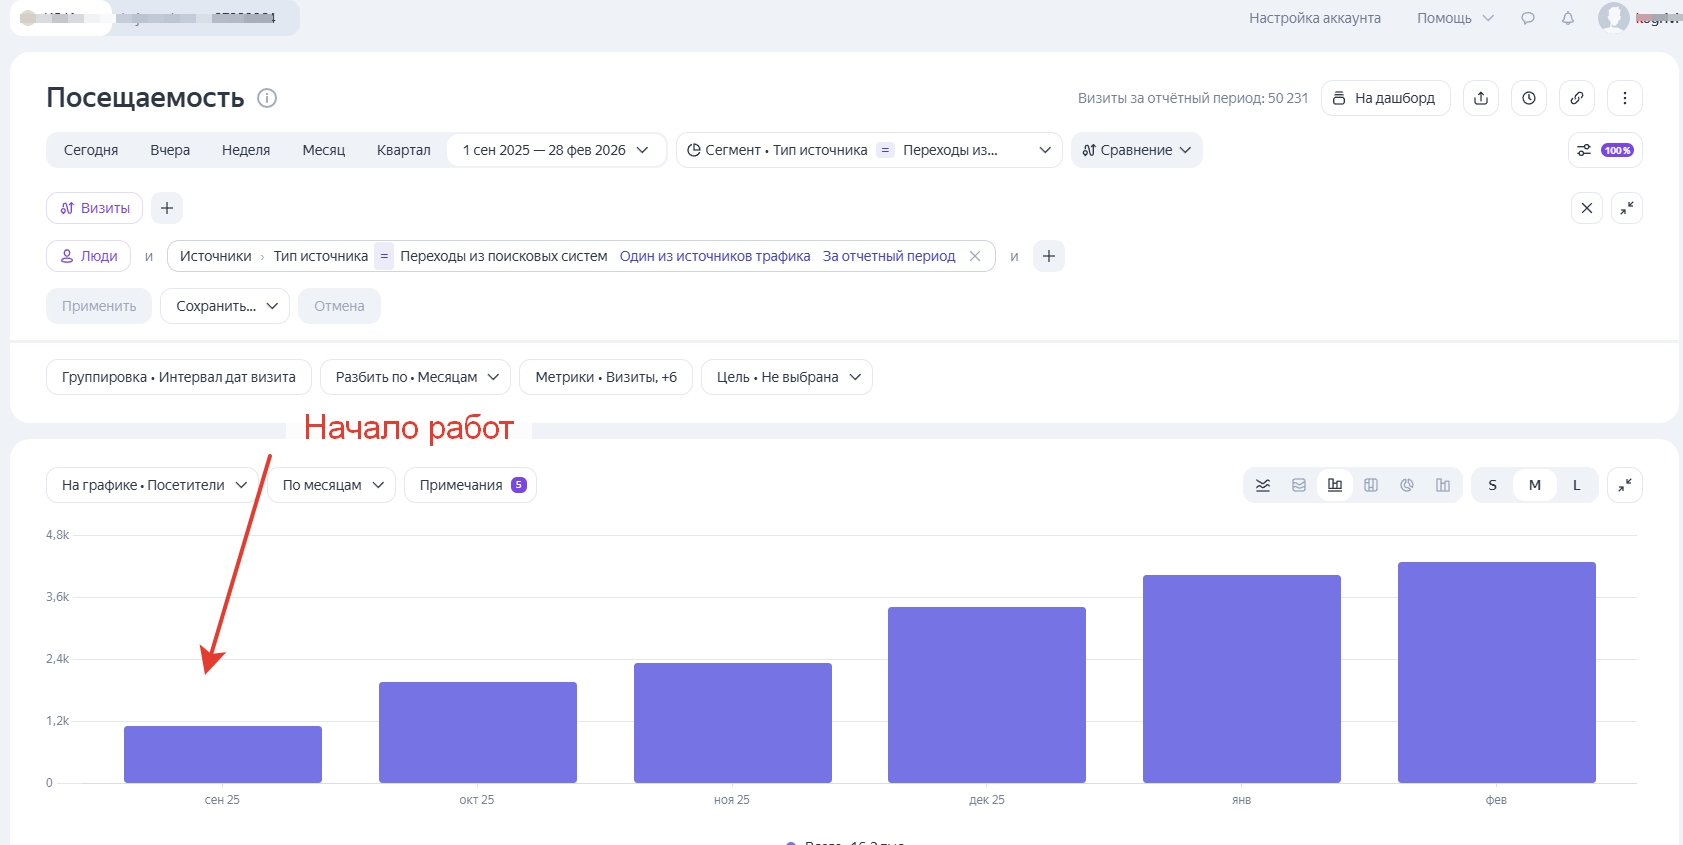Click the chat messages icon in header
The image size is (1683, 845).
coord(1528,18)
